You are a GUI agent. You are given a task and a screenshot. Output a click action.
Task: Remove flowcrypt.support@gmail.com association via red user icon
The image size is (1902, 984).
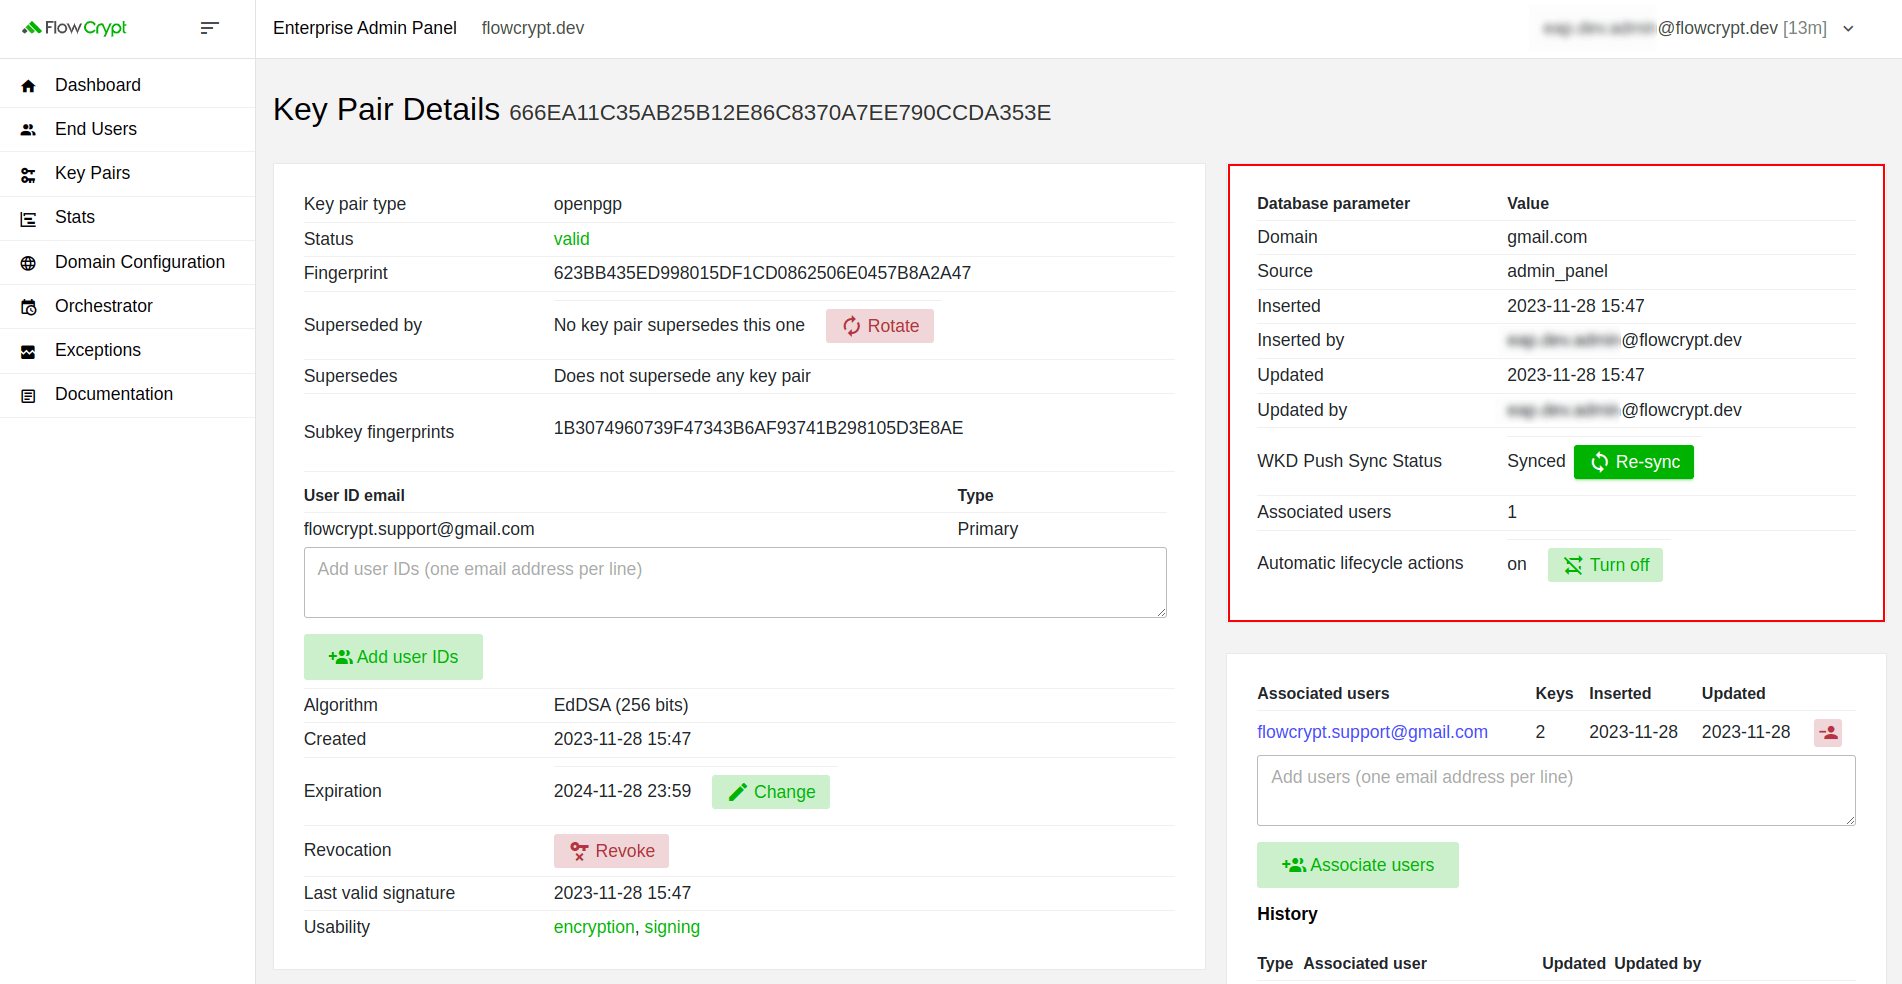tap(1828, 733)
